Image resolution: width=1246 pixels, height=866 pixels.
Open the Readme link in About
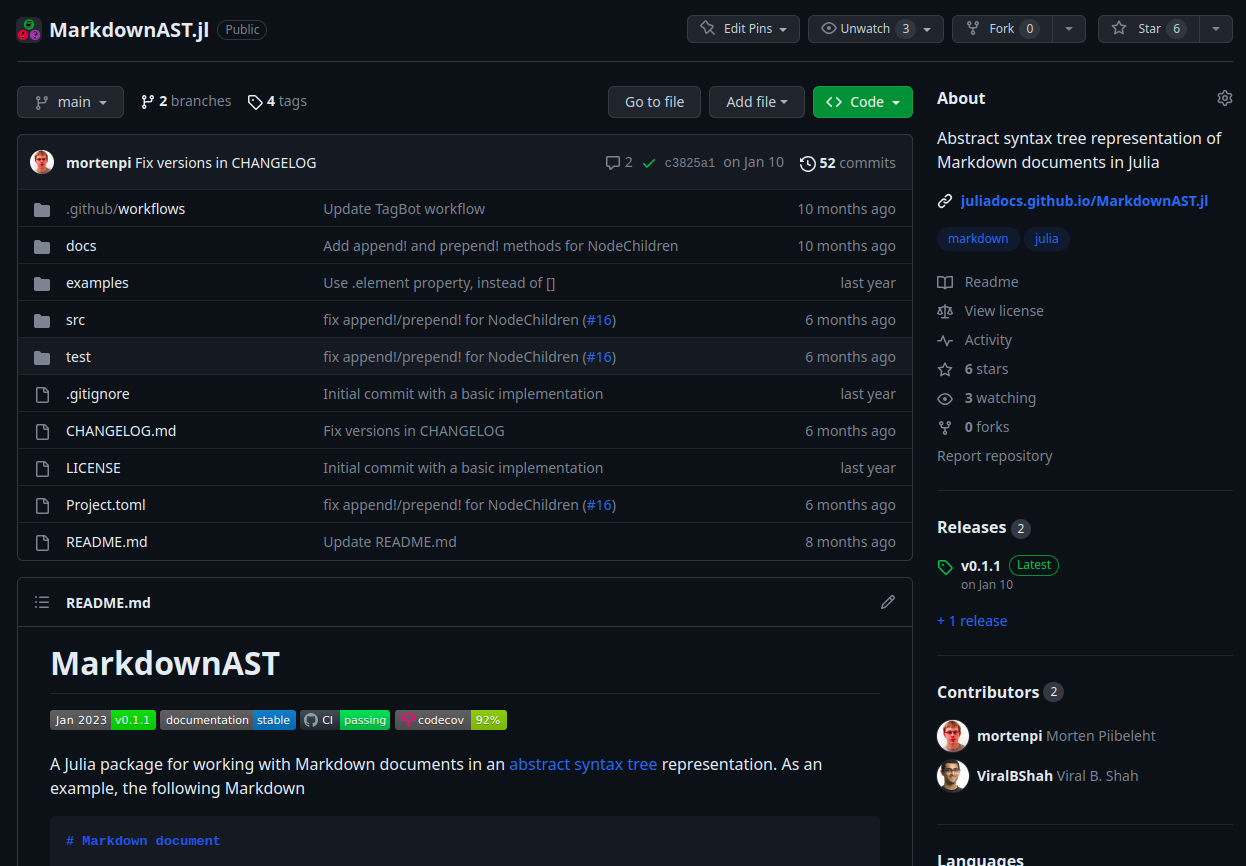pyautogui.click(x=978, y=282)
